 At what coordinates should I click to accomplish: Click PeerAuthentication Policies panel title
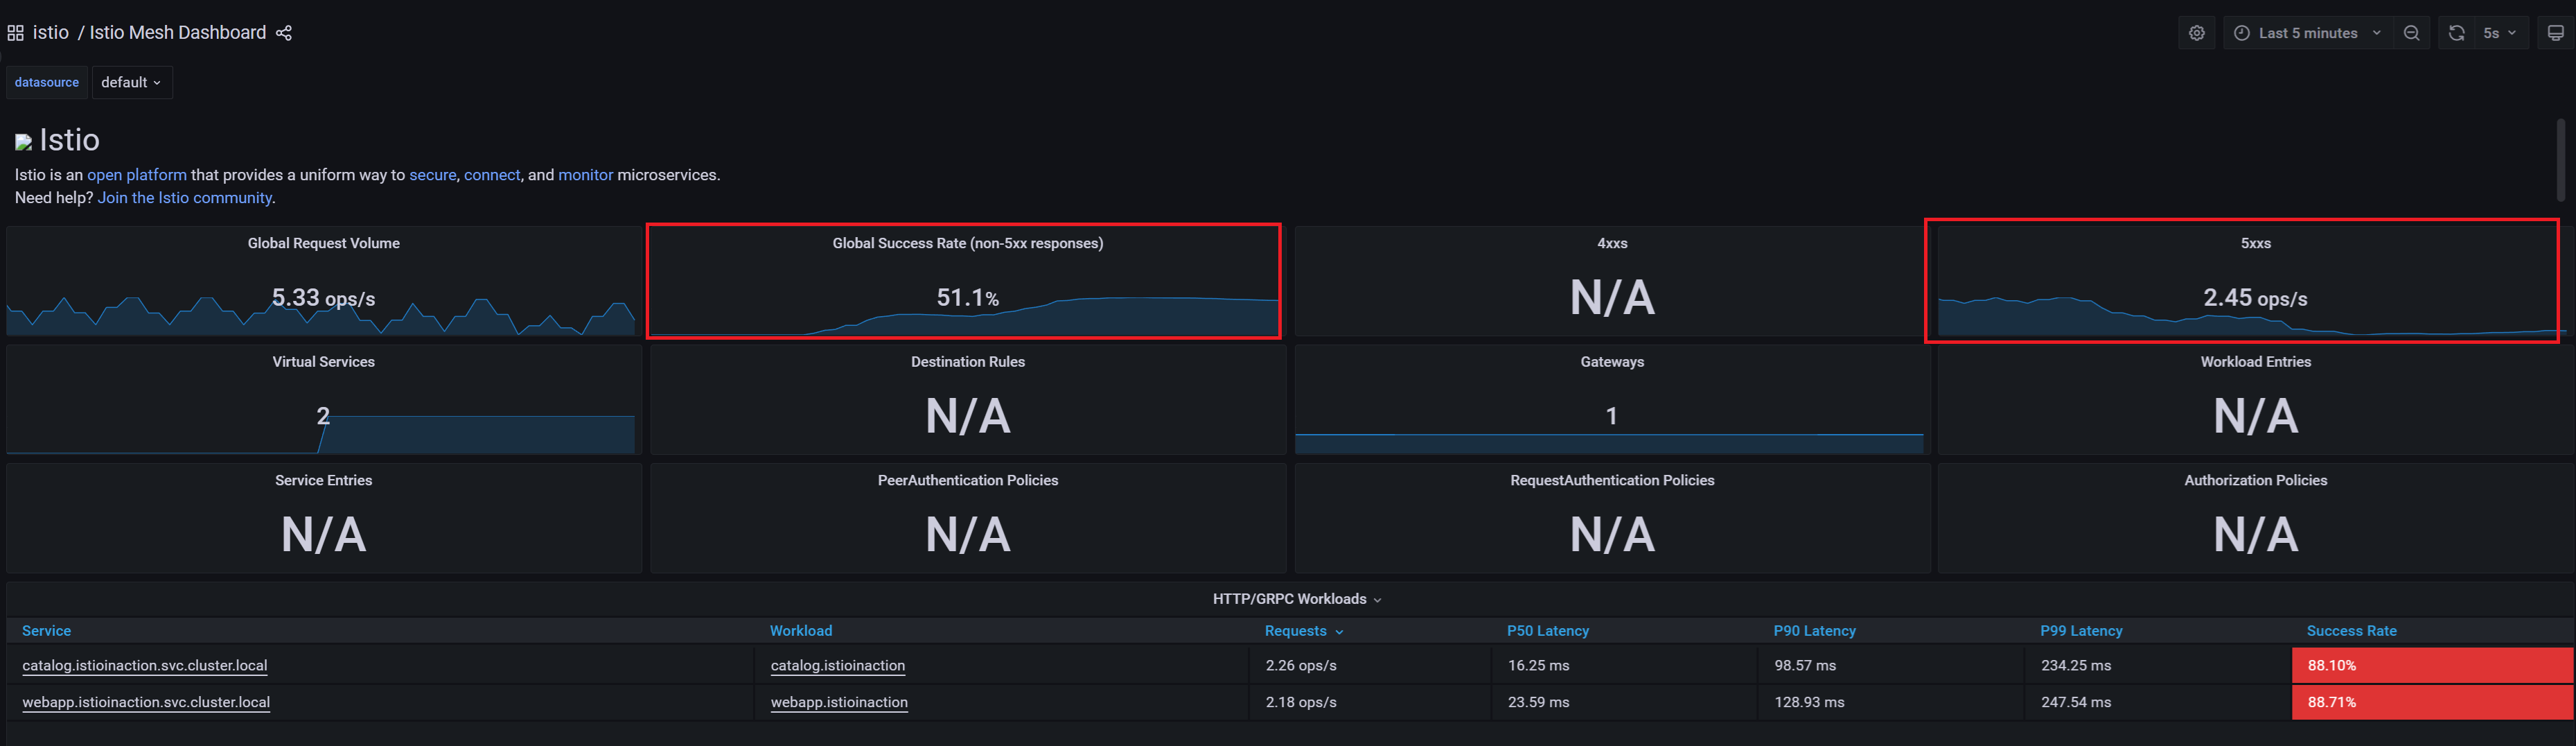click(x=967, y=481)
